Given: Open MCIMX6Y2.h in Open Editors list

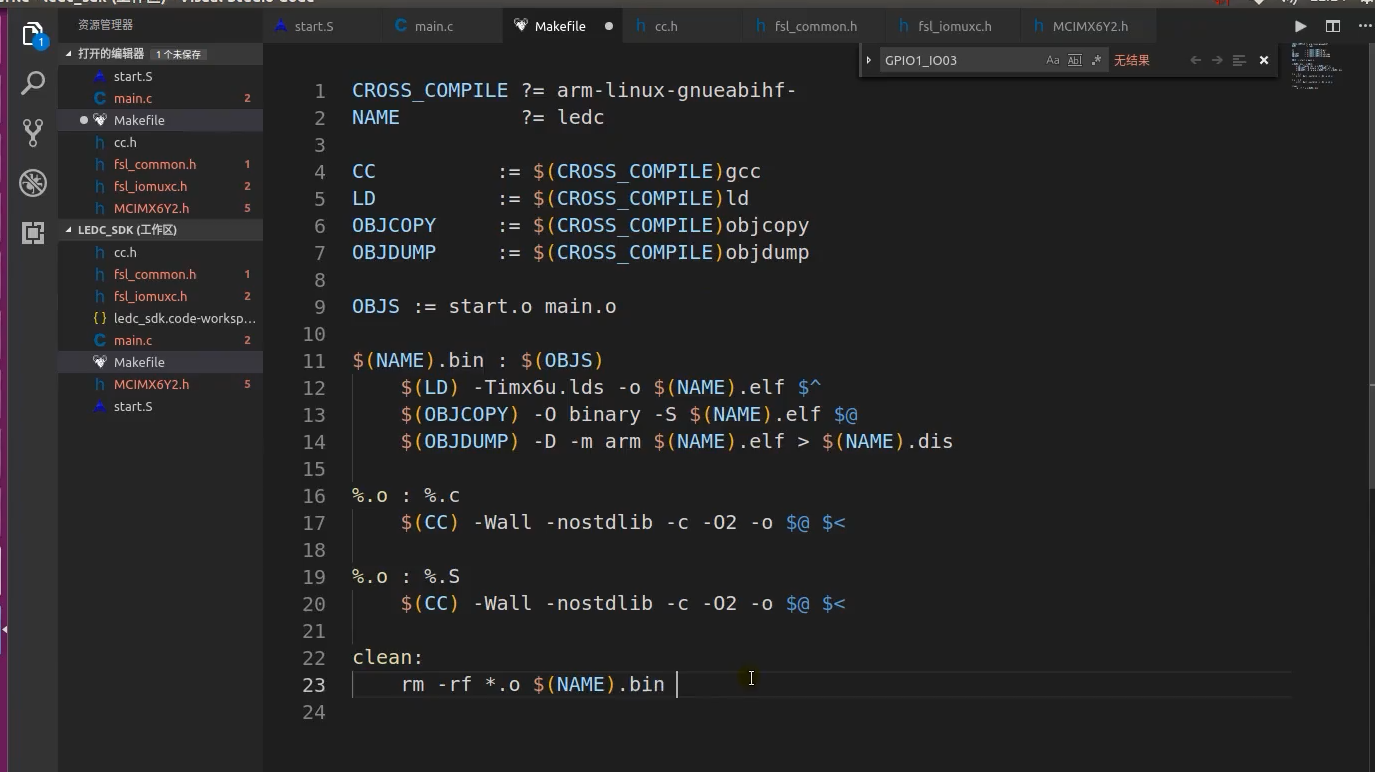Looking at the screenshot, I should (160, 208).
